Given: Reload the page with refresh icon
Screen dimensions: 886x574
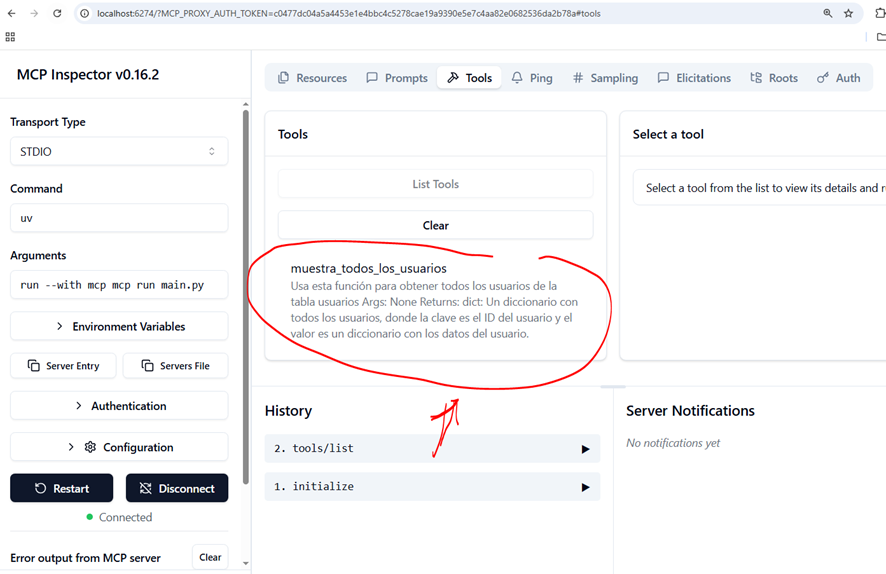Looking at the screenshot, I should pos(57,14).
